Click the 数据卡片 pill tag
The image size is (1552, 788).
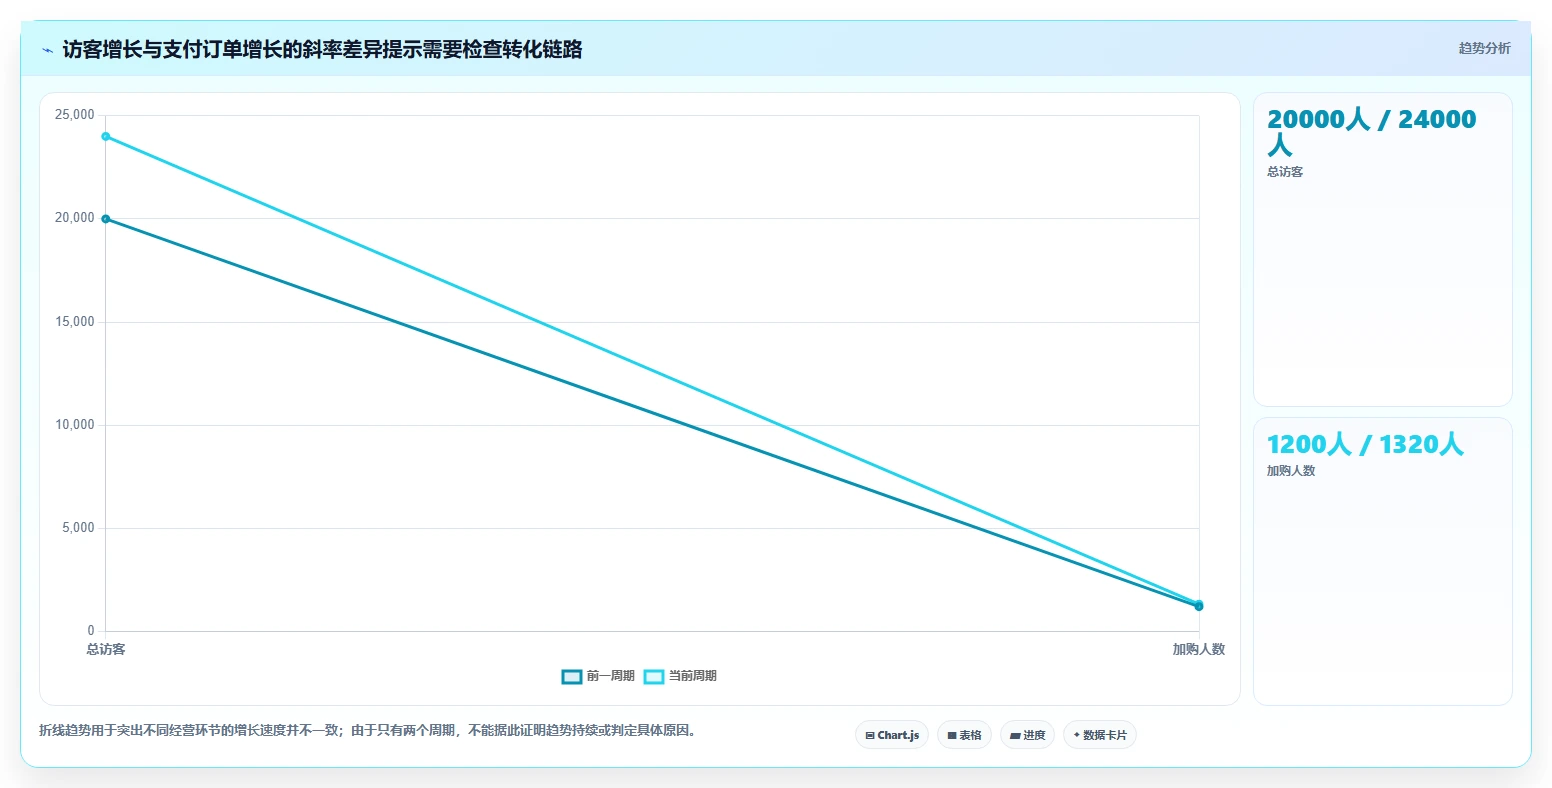click(x=1100, y=735)
